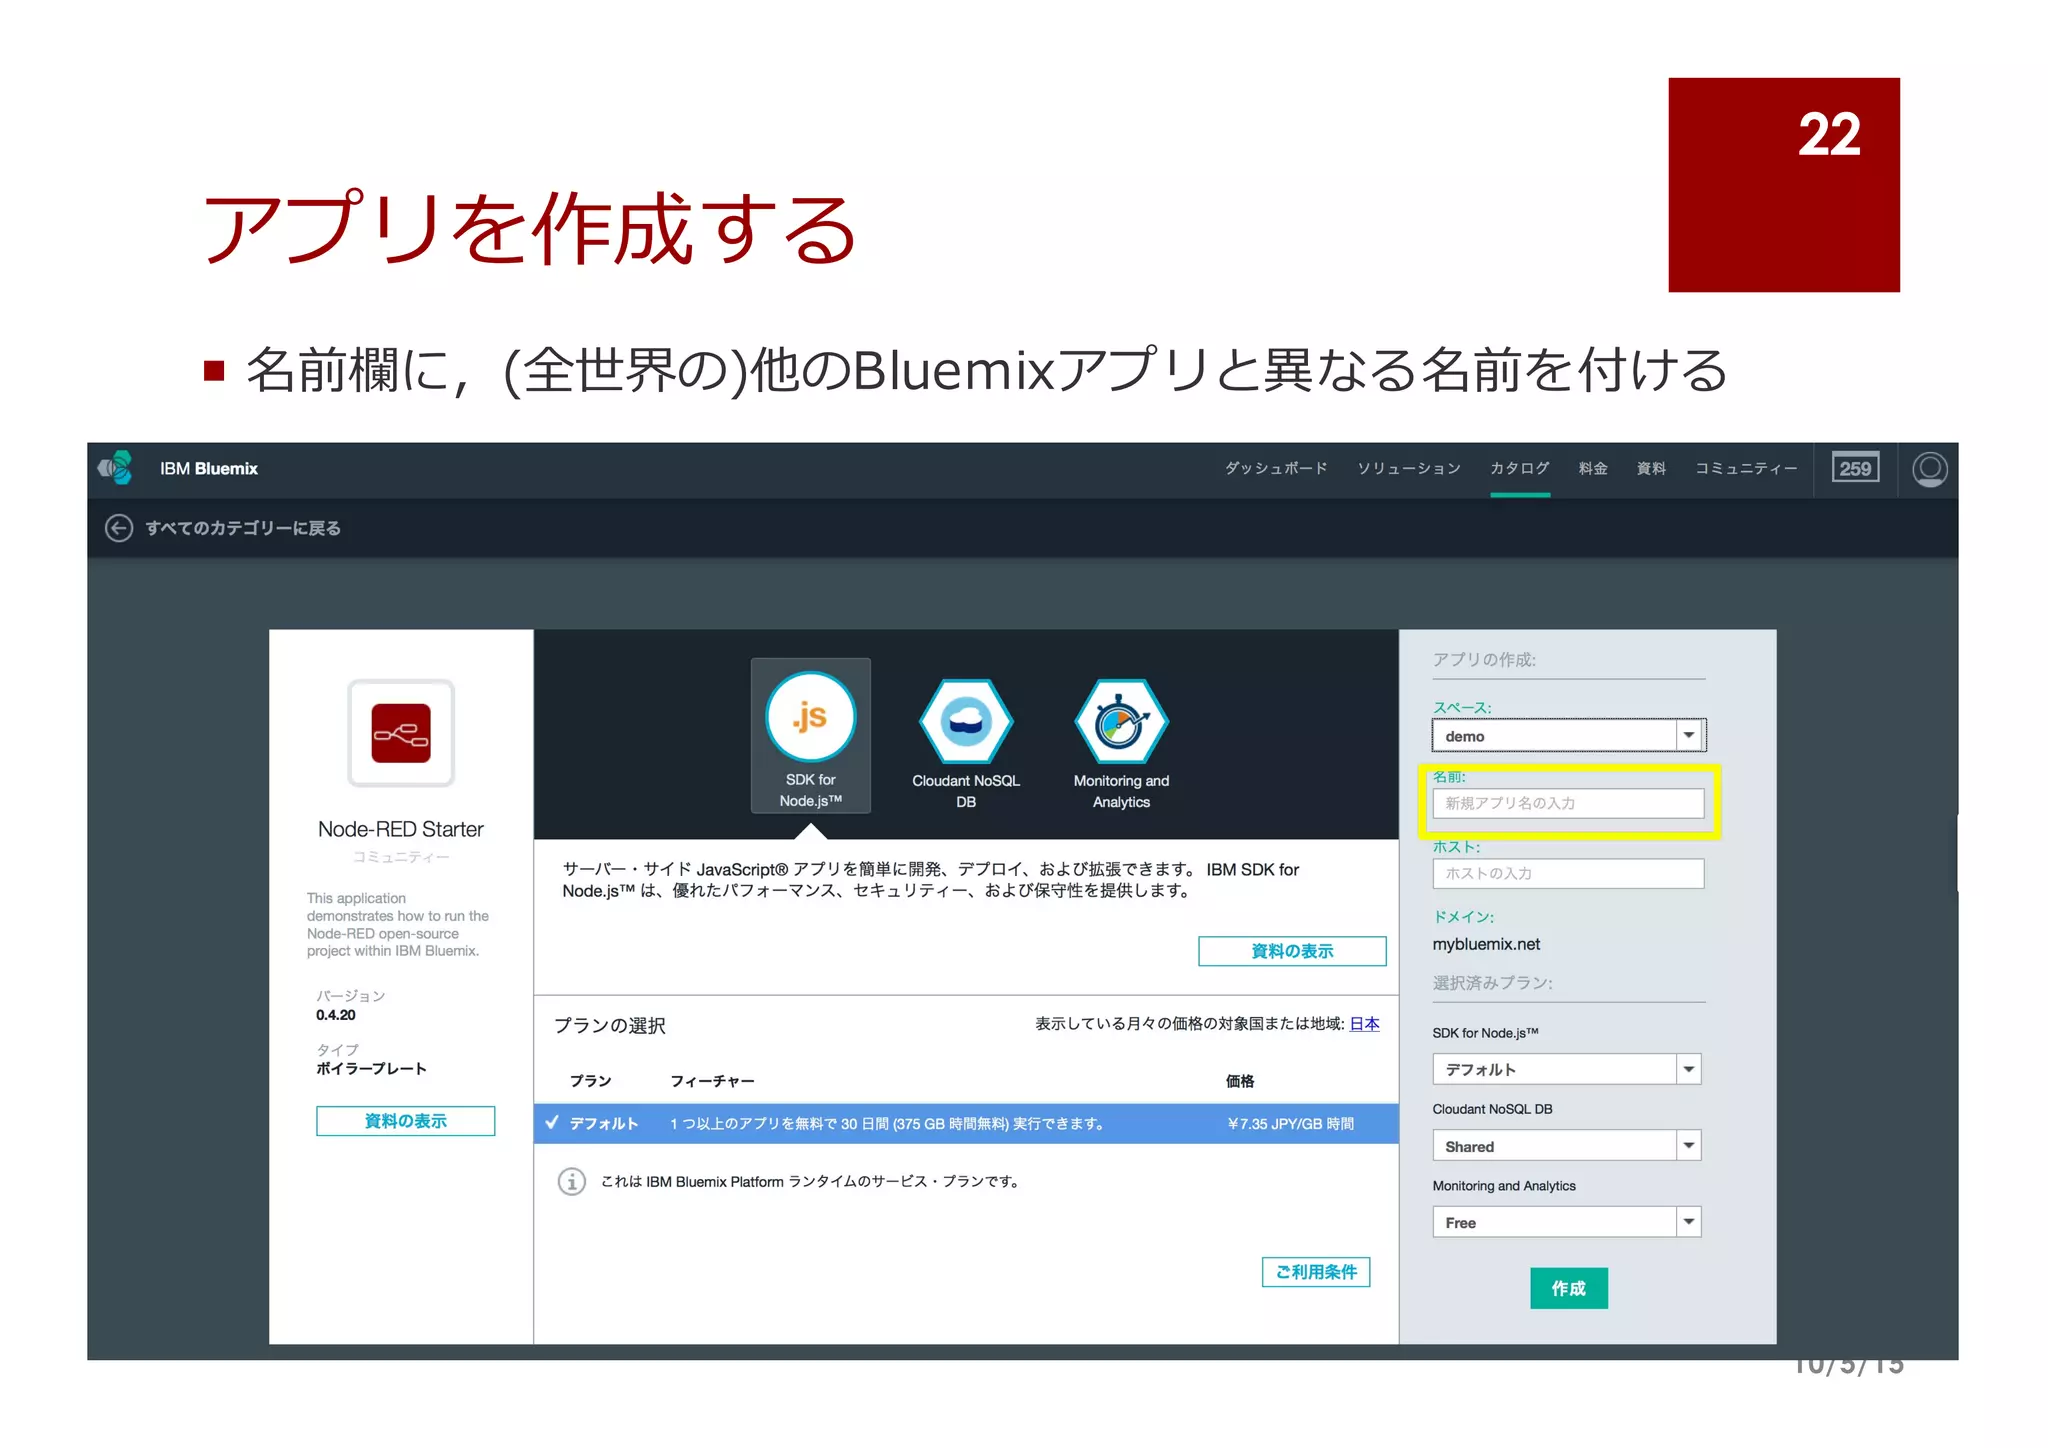This screenshot has height=1448, width=2048.
Task: Click the IBM Bluemix logo icon
Action: [x=116, y=468]
